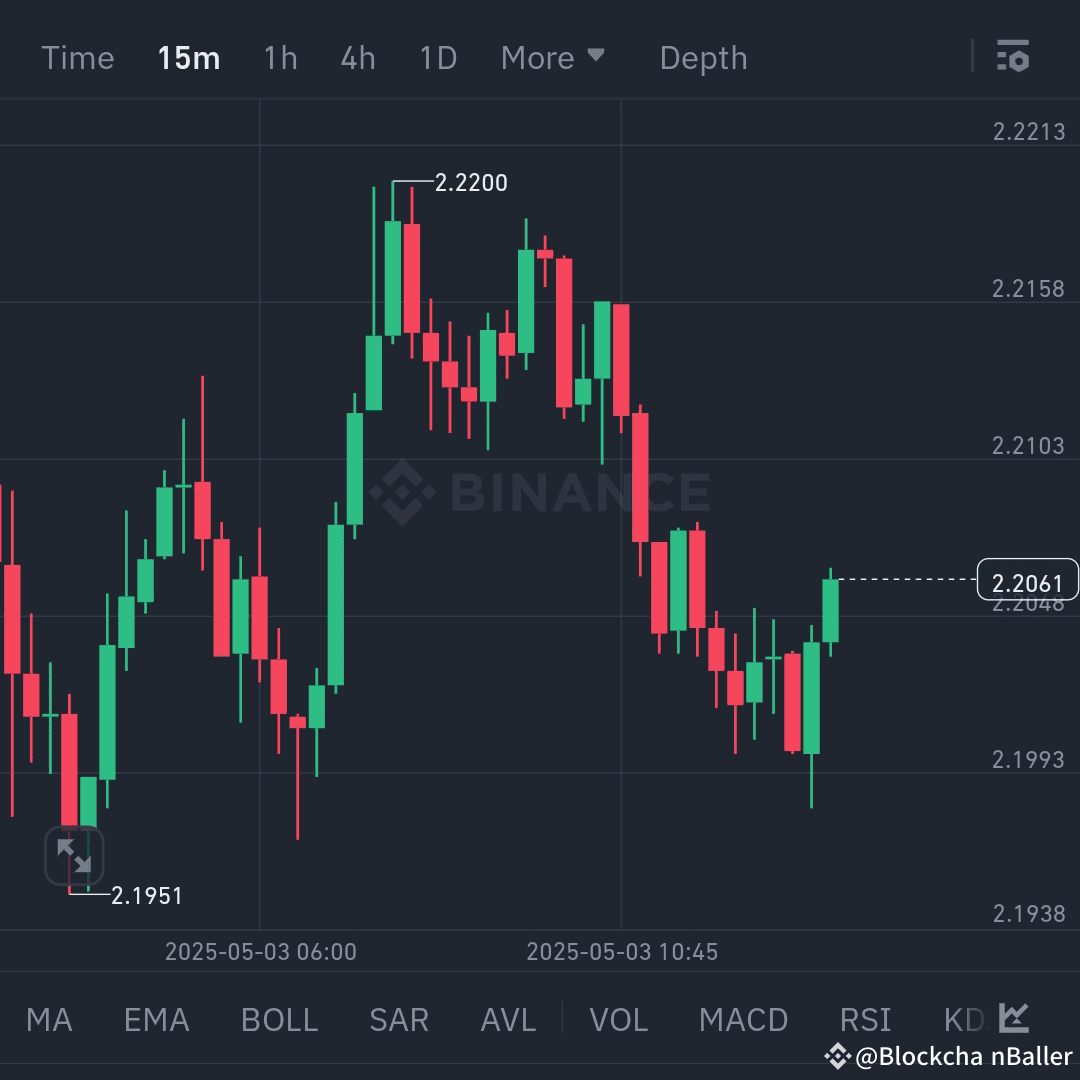The height and width of the screenshot is (1080, 1080).
Task: Switch to the 1D timeframe
Action: click(x=437, y=57)
